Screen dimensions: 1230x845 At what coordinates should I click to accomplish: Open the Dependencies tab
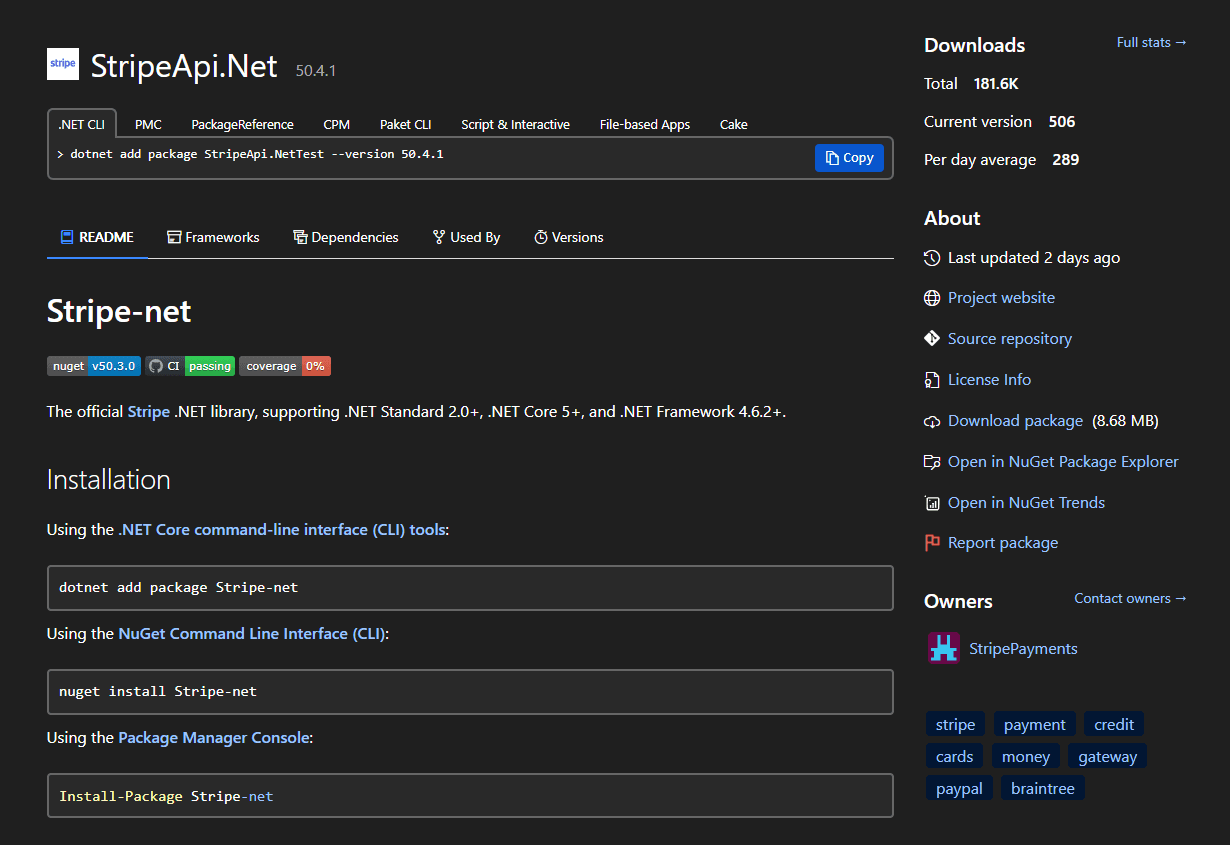tap(345, 237)
